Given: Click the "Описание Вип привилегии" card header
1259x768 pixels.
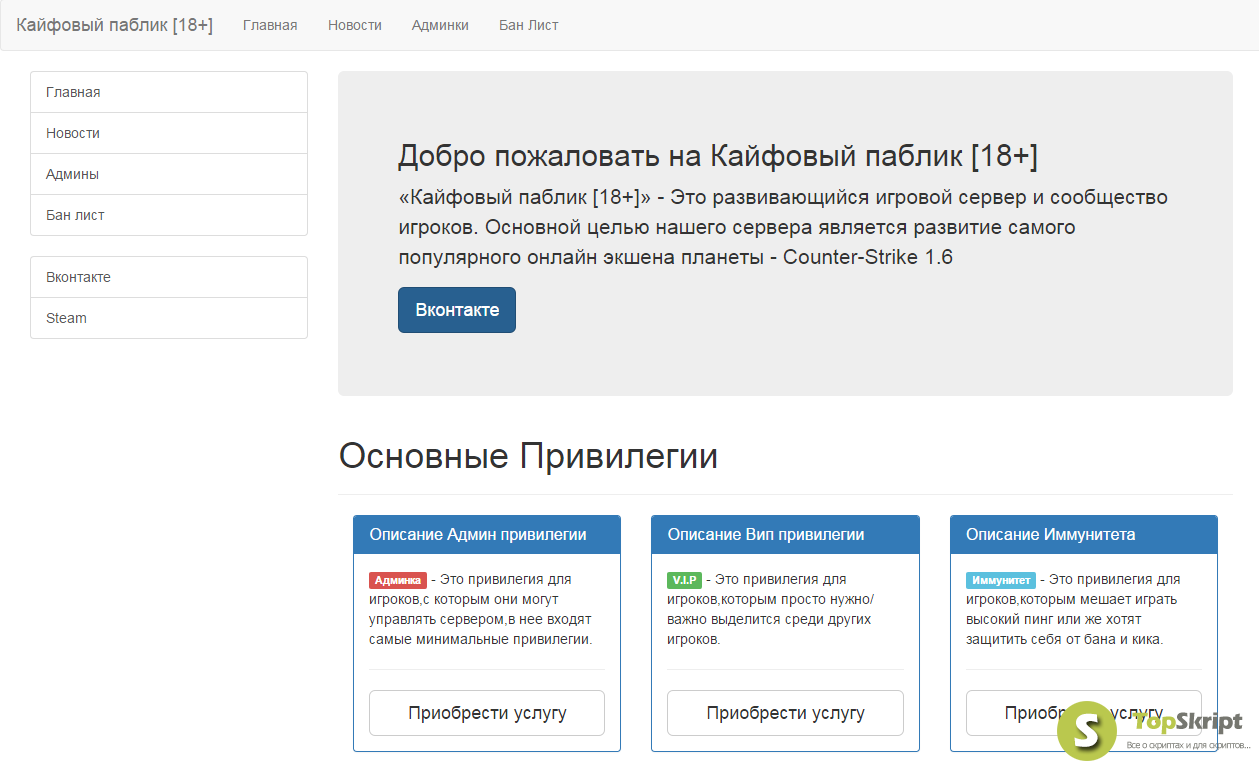Looking at the screenshot, I should [785, 535].
